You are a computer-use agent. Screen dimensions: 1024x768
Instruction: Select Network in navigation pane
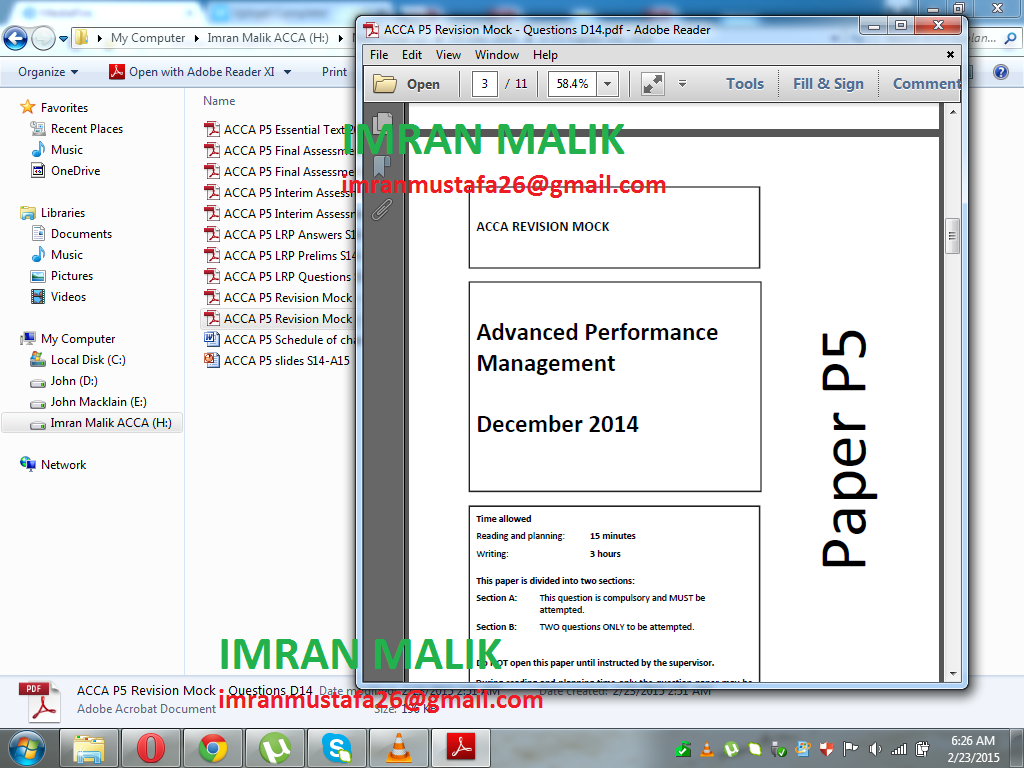coord(63,464)
